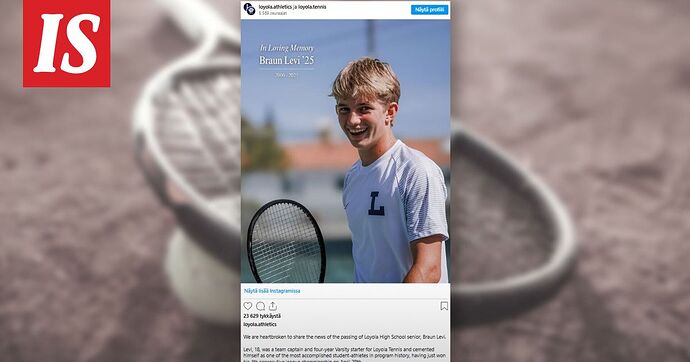The height and width of the screenshot is (362, 690).
Task: Click the caption paragraph about team captain Levi
Action: pyautogui.click(x=345, y=355)
